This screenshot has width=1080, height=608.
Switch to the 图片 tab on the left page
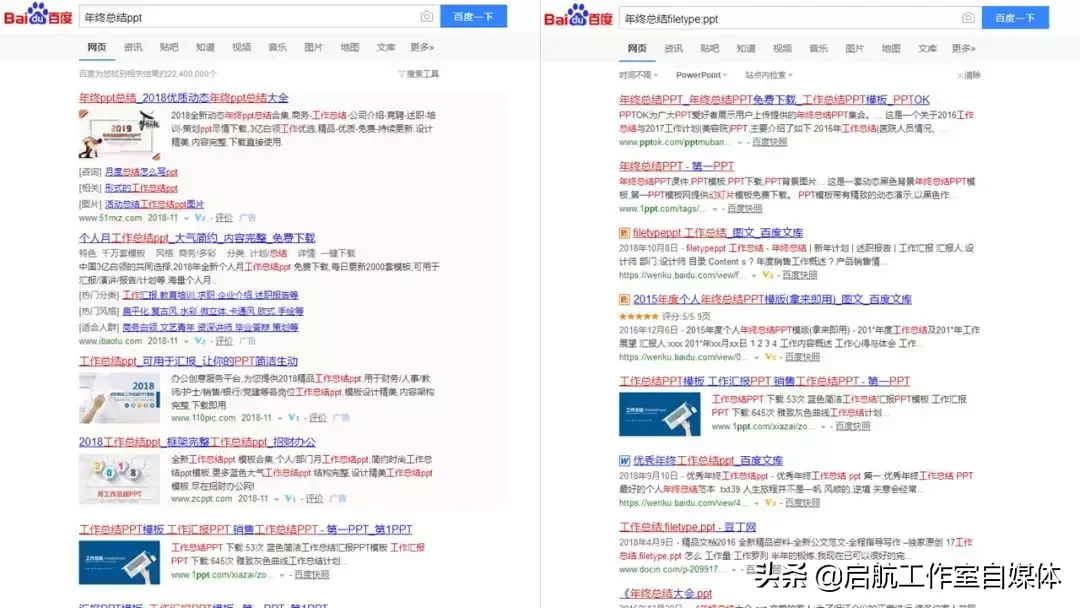(x=314, y=47)
